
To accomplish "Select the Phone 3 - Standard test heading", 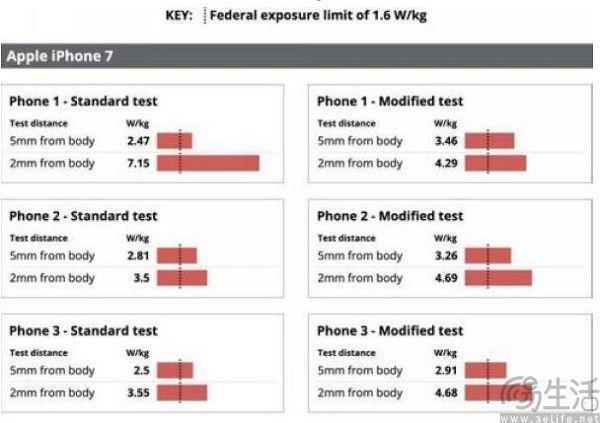I will click(x=83, y=331).
